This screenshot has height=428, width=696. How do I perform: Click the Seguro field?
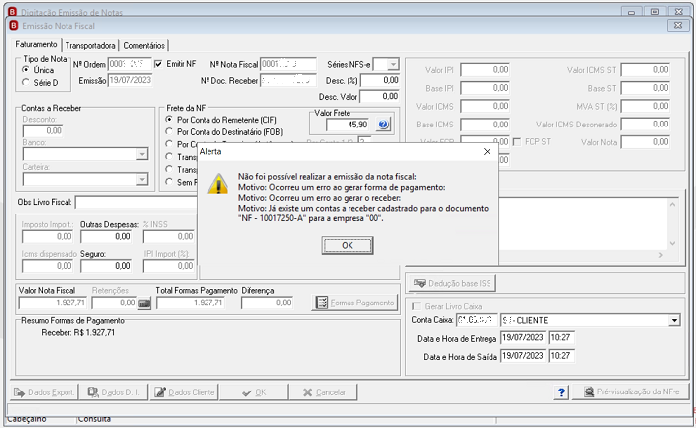[106, 266]
